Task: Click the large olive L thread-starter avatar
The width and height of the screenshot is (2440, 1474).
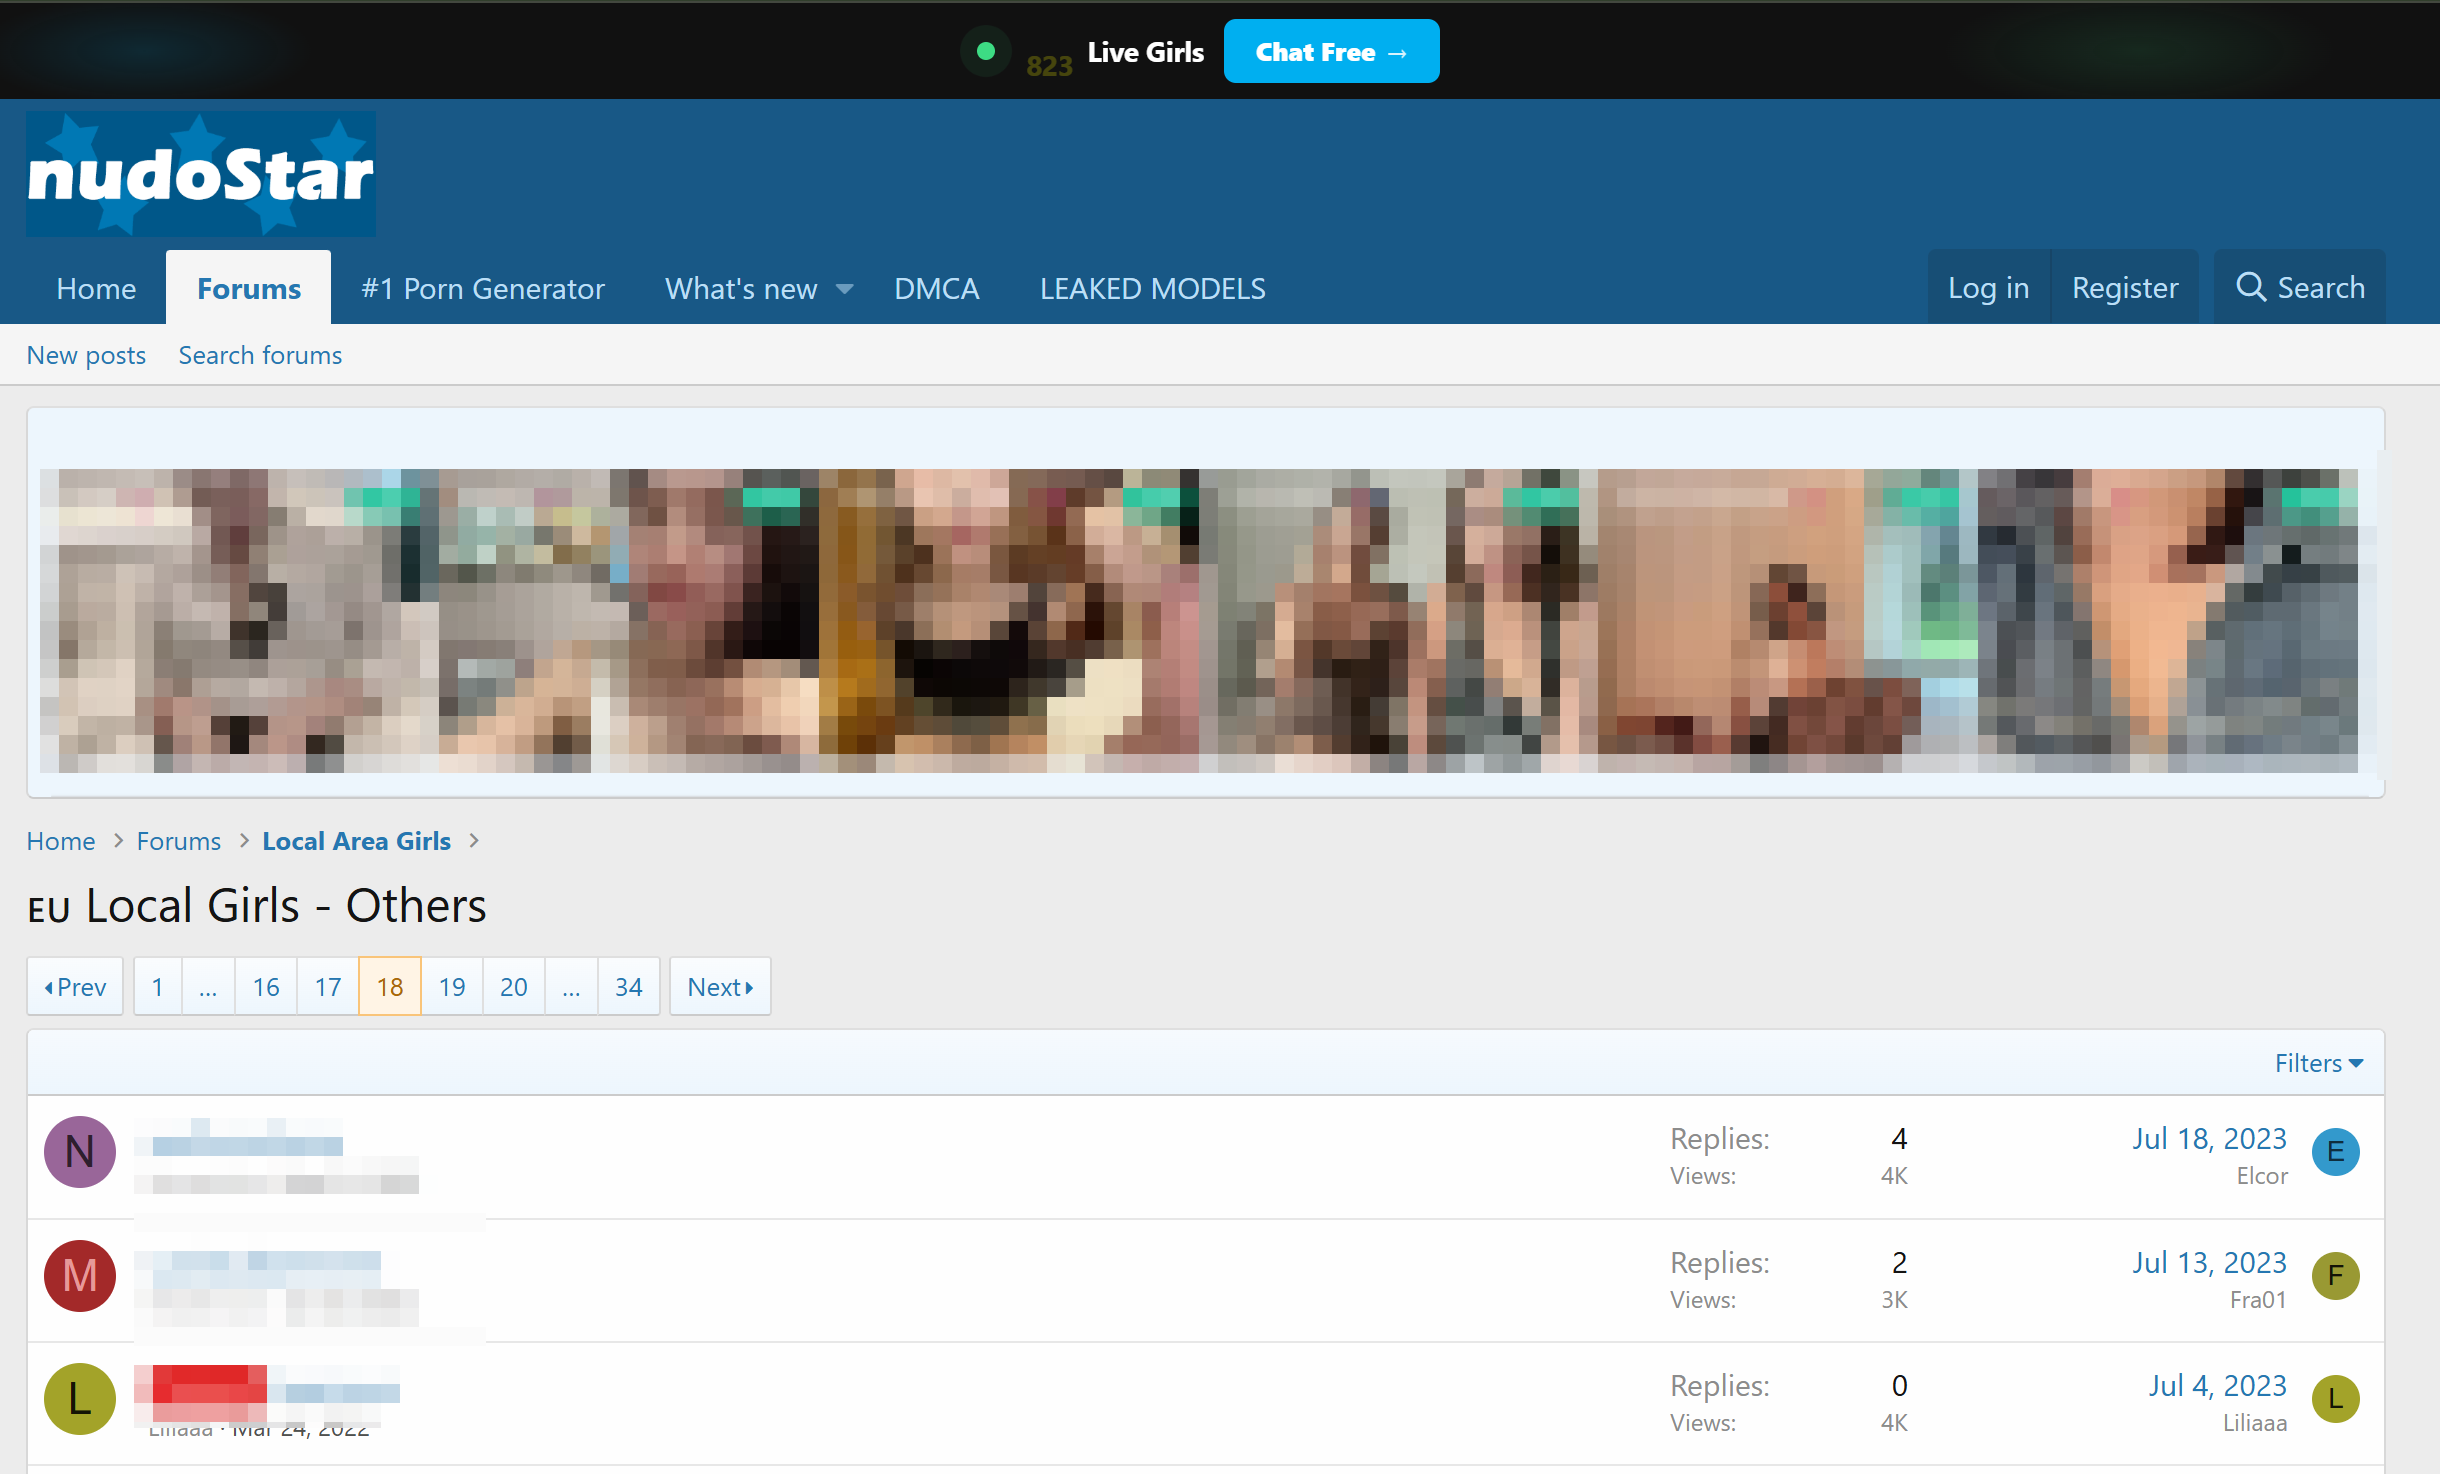Action: point(80,1398)
